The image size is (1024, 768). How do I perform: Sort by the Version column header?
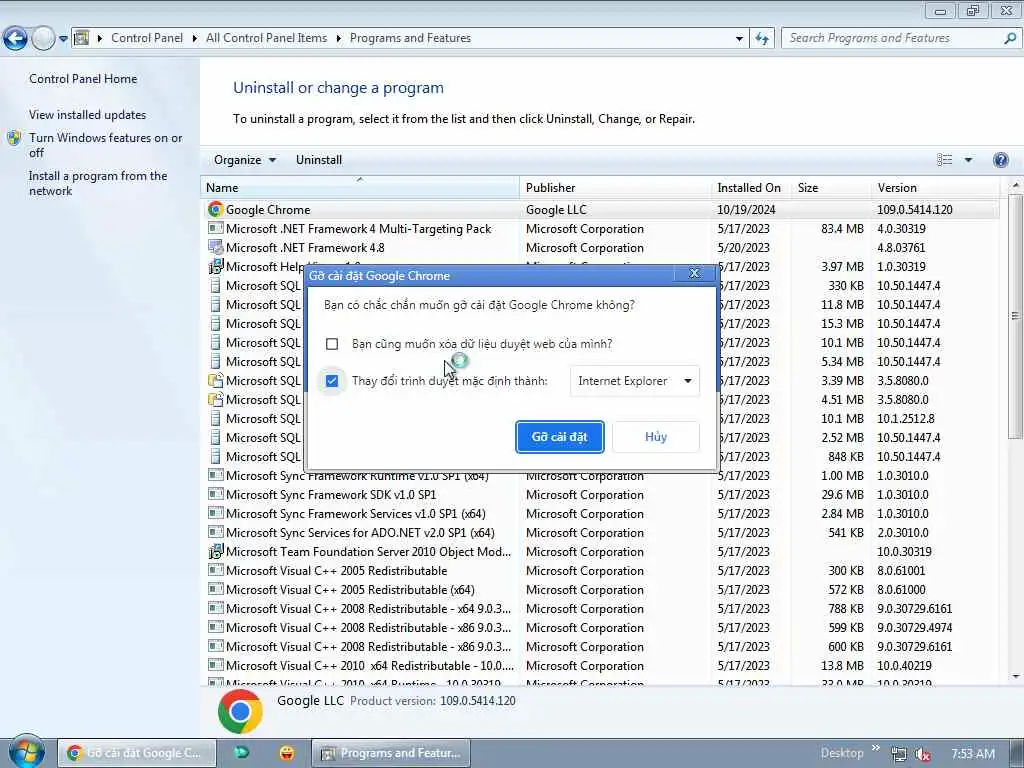pos(935,187)
